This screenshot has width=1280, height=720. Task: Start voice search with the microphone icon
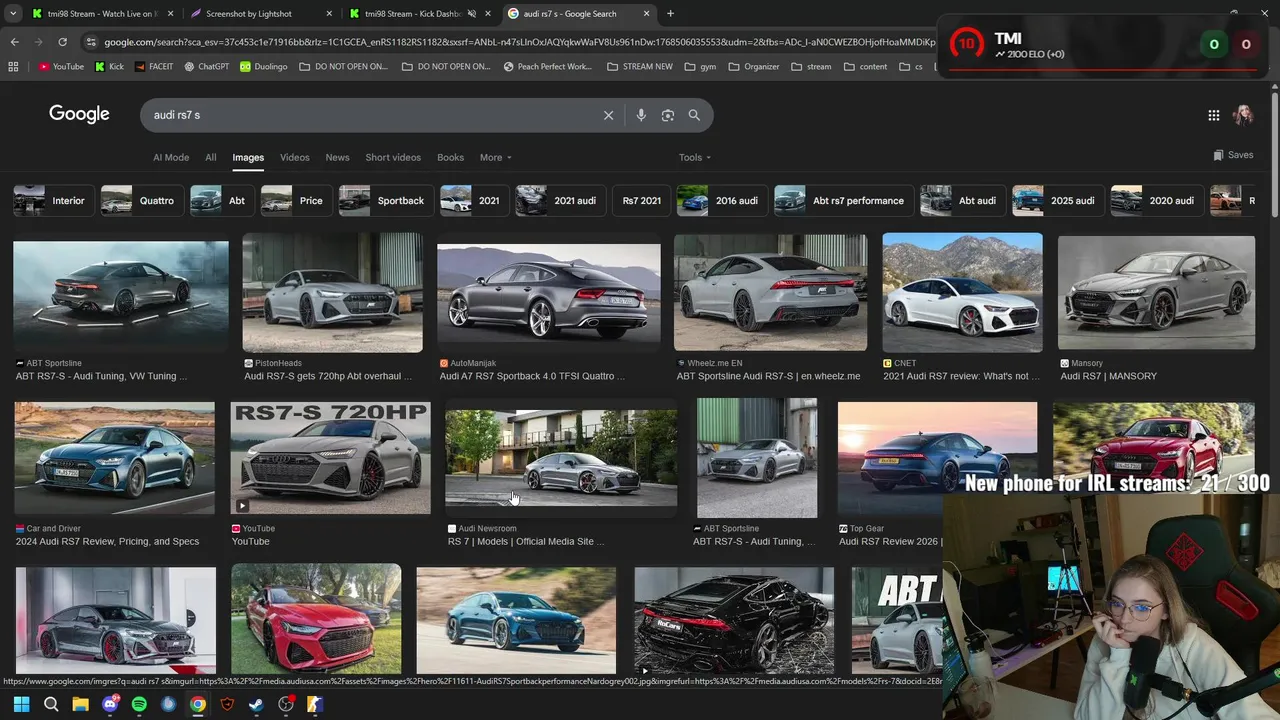(641, 115)
